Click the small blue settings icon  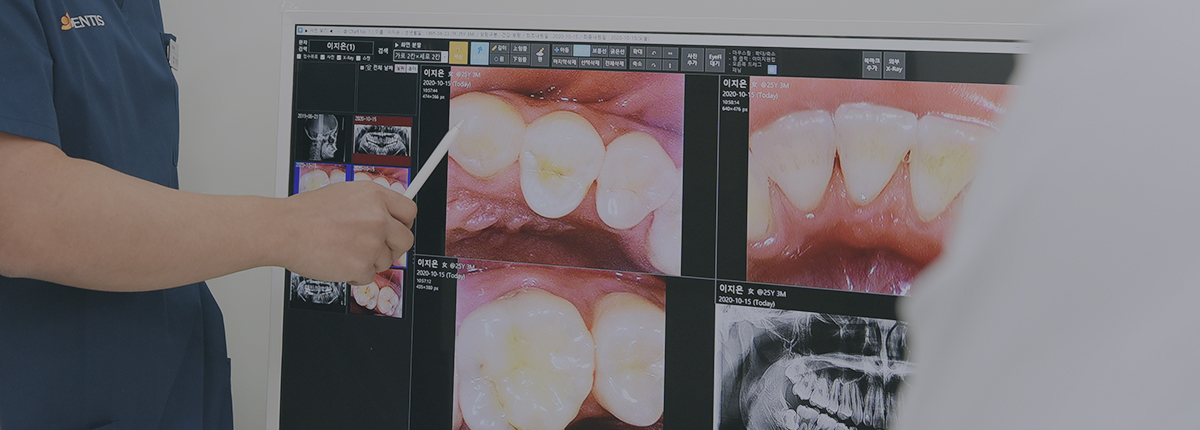[x=771, y=69]
